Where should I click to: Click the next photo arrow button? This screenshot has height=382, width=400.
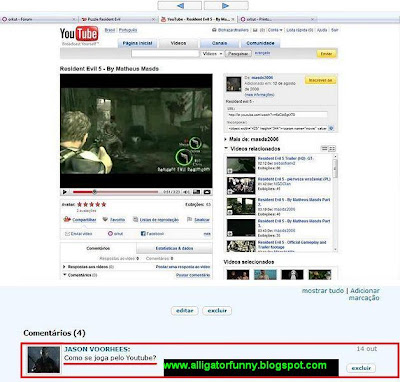pos(226,6)
